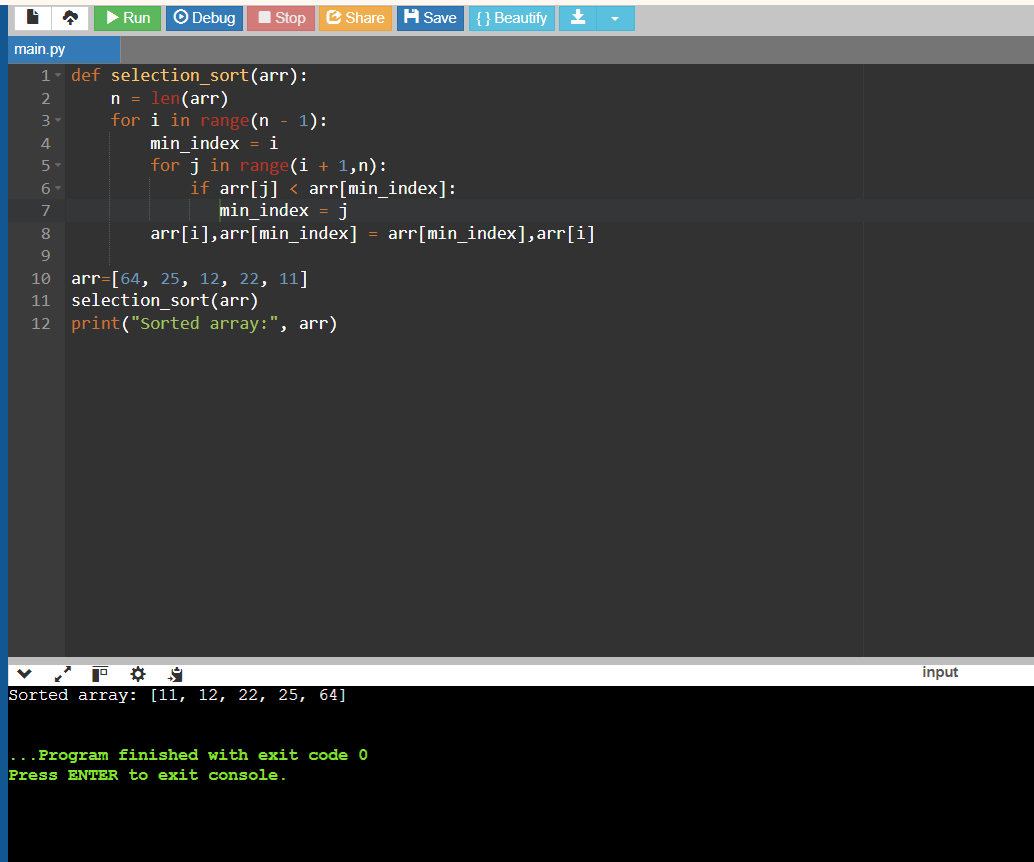Image resolution: width=1034 pixels, height=862 pixels.
Task: Run the program with the Run button
Action: click(x=127, y=18)
